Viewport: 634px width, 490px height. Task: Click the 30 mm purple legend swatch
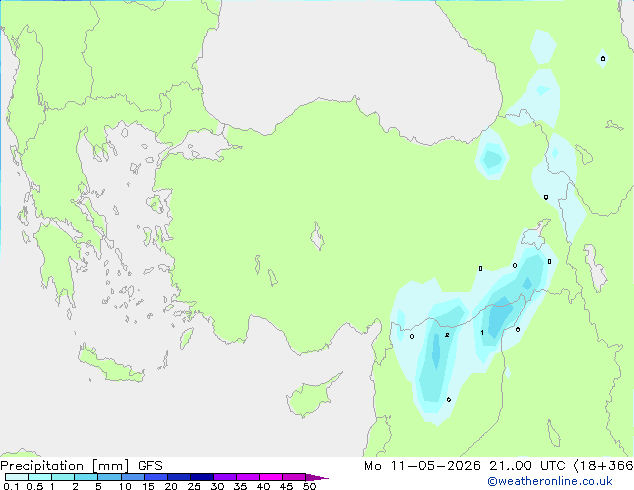[225, 477]
